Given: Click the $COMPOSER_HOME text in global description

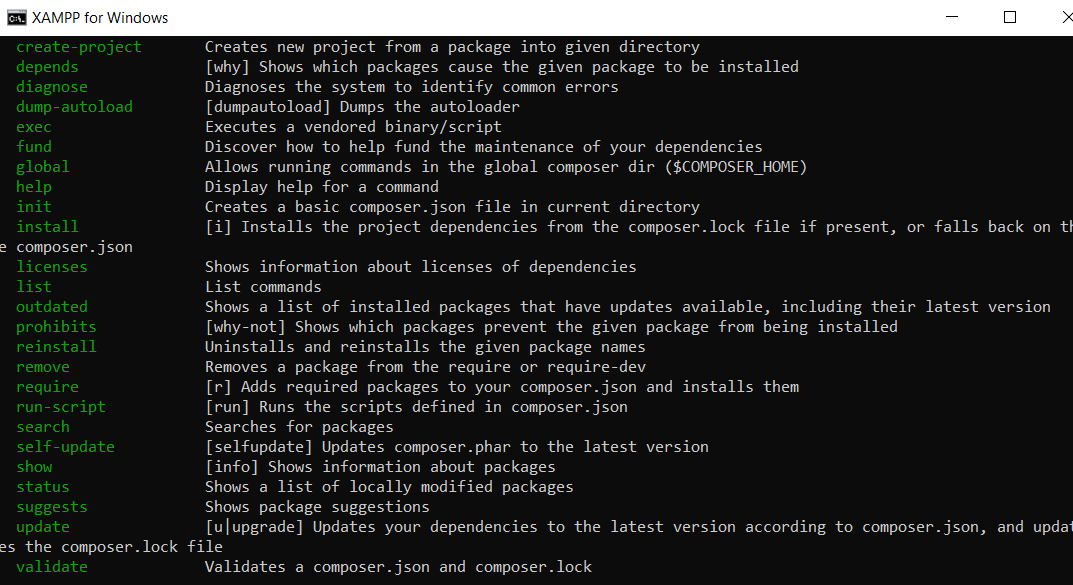Looking at the screenshot, I should click(x=736, y=168).
